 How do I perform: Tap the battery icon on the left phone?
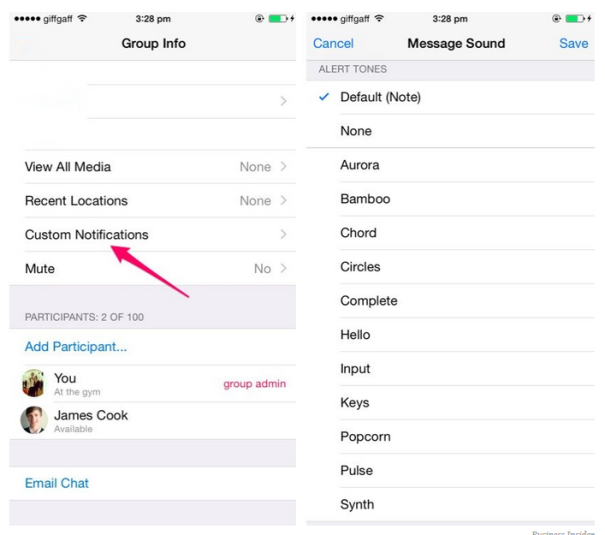click(x=278, y=18)
